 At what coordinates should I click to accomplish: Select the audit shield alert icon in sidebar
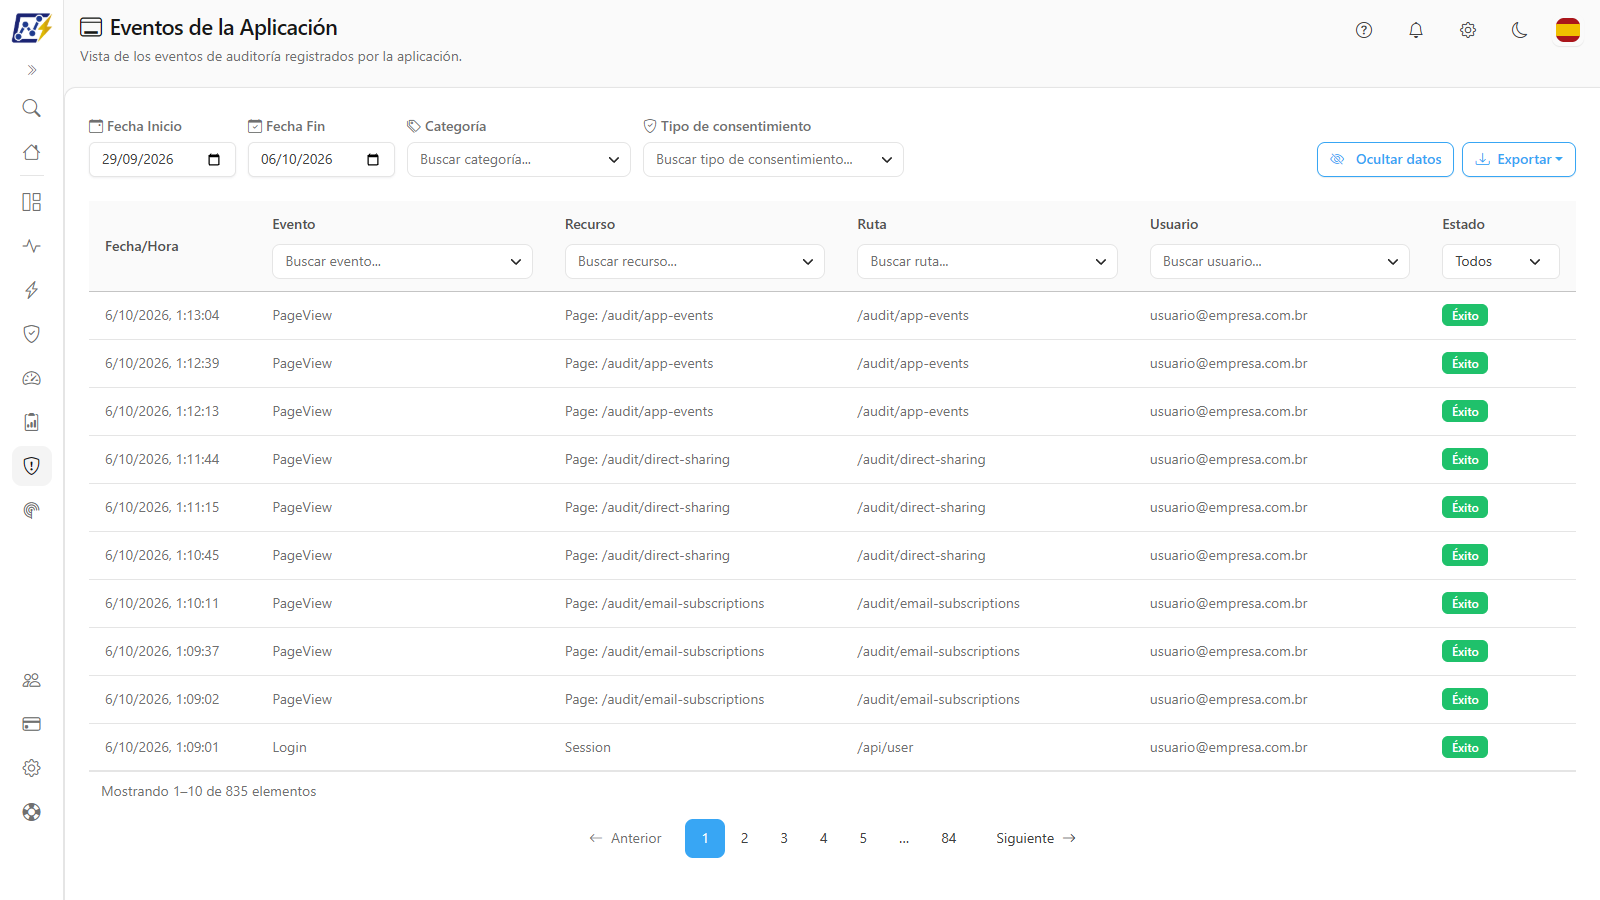[x=32, y=466]
